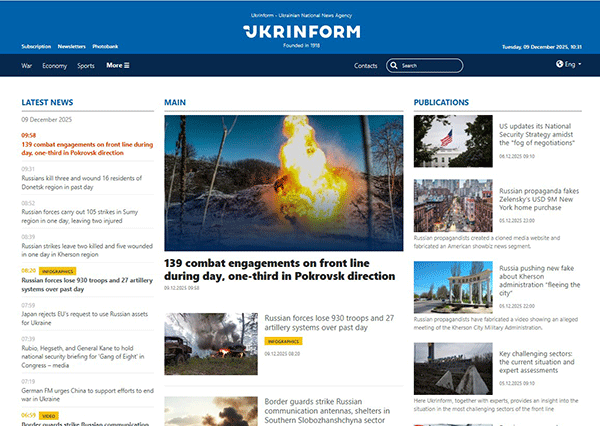This screenshot has width=600, height=426.
Task: Open the smoke cloud thumbnail for the border guards story
Action: tap(211, 411)
